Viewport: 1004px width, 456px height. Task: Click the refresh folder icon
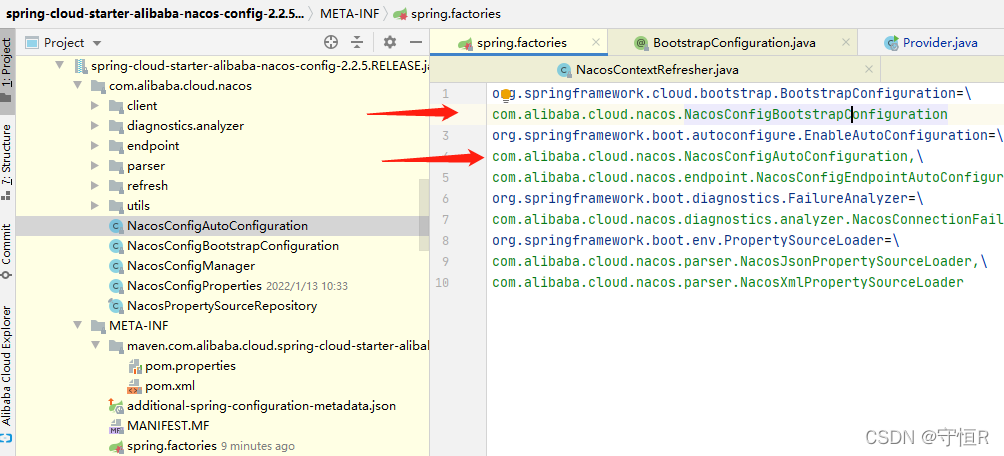tap(116, 186)
